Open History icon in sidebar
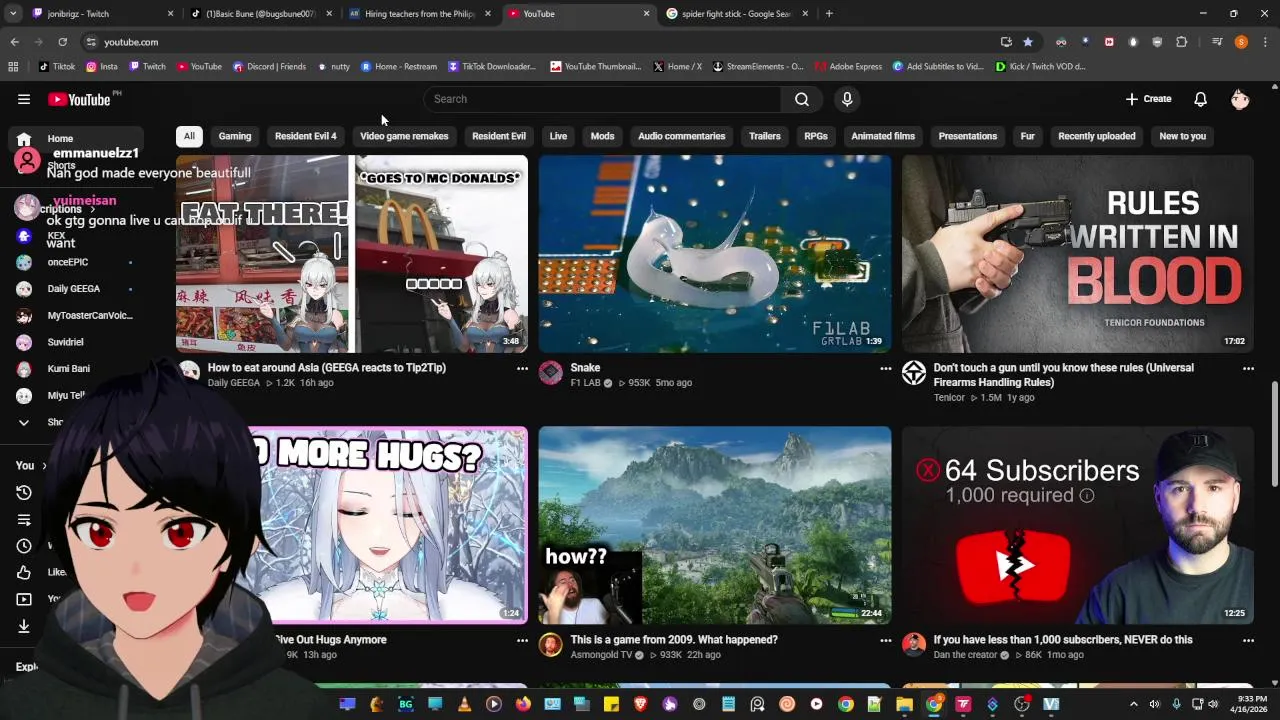Screen dimensions: 1280x720 pyautogui.click(x=24, y=492)
